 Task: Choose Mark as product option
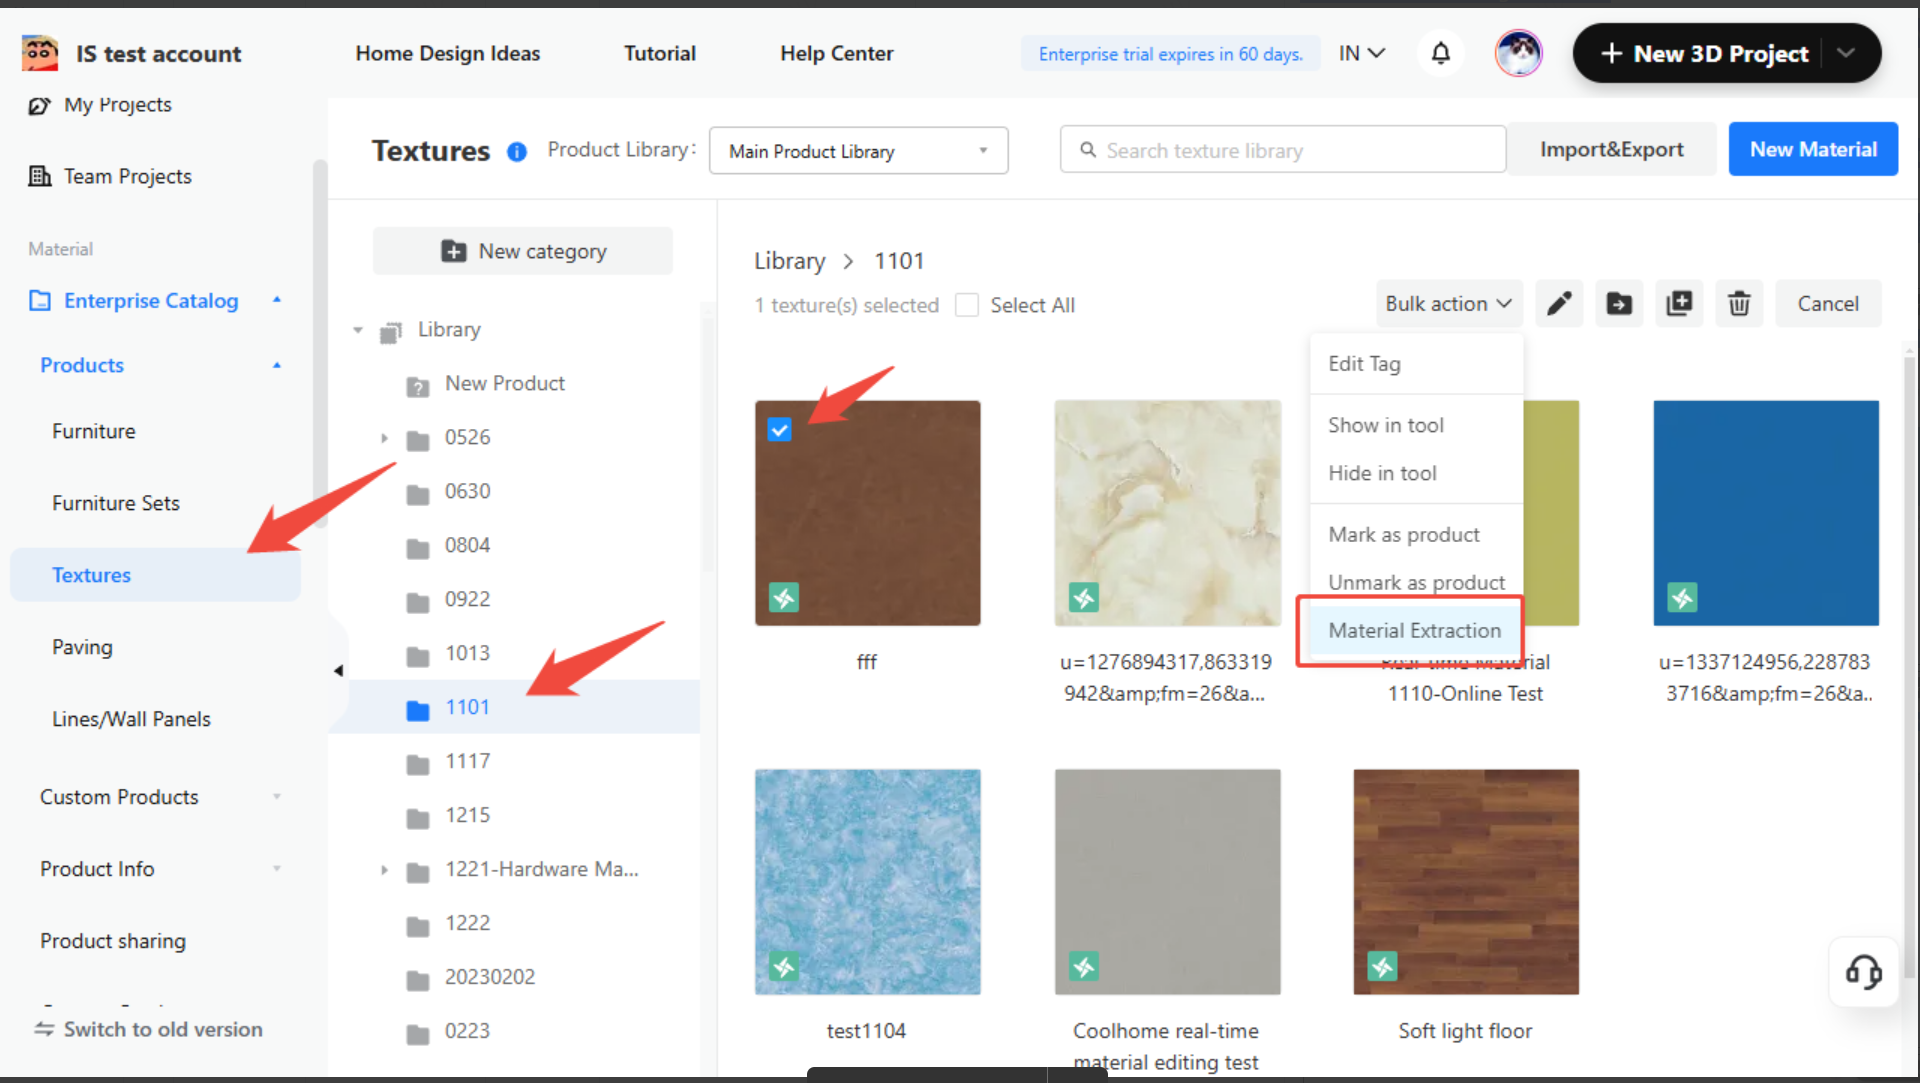[1404, 534]
